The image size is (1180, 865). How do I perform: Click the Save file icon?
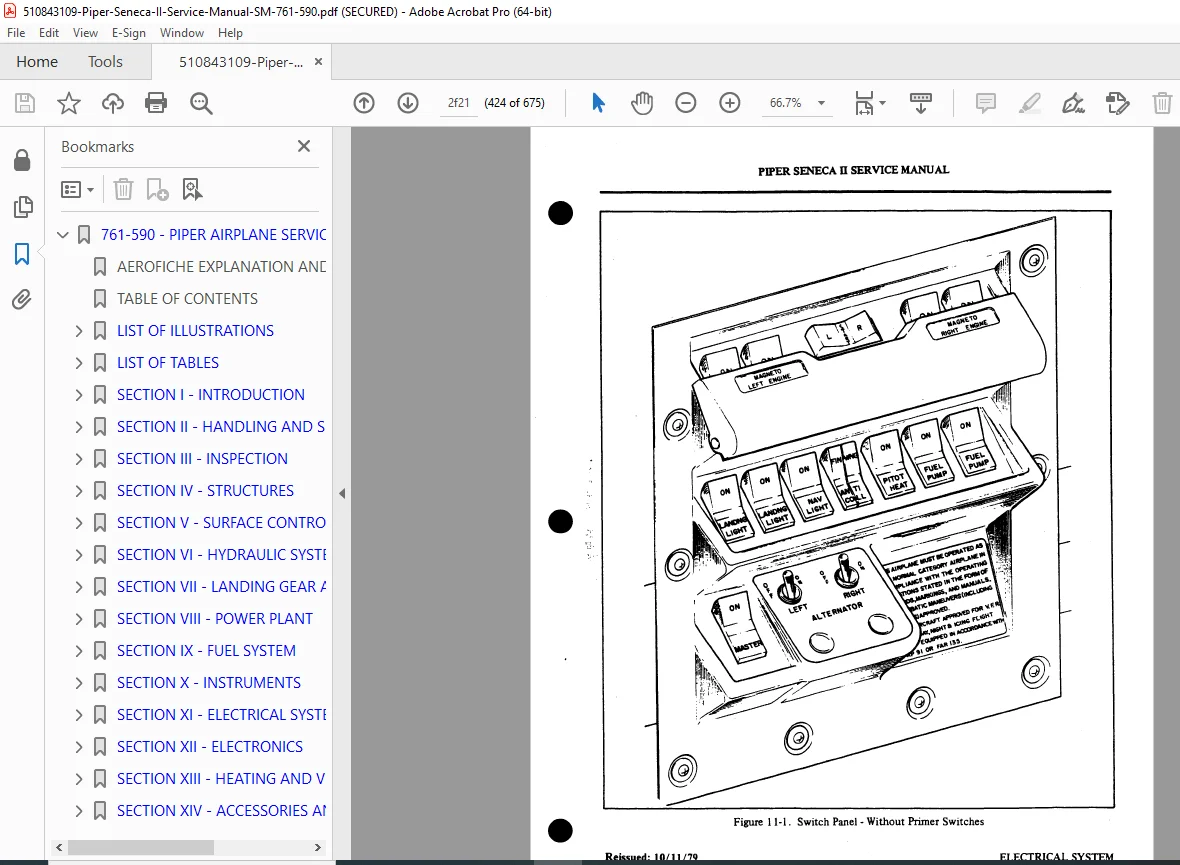(x=25, y=103)
